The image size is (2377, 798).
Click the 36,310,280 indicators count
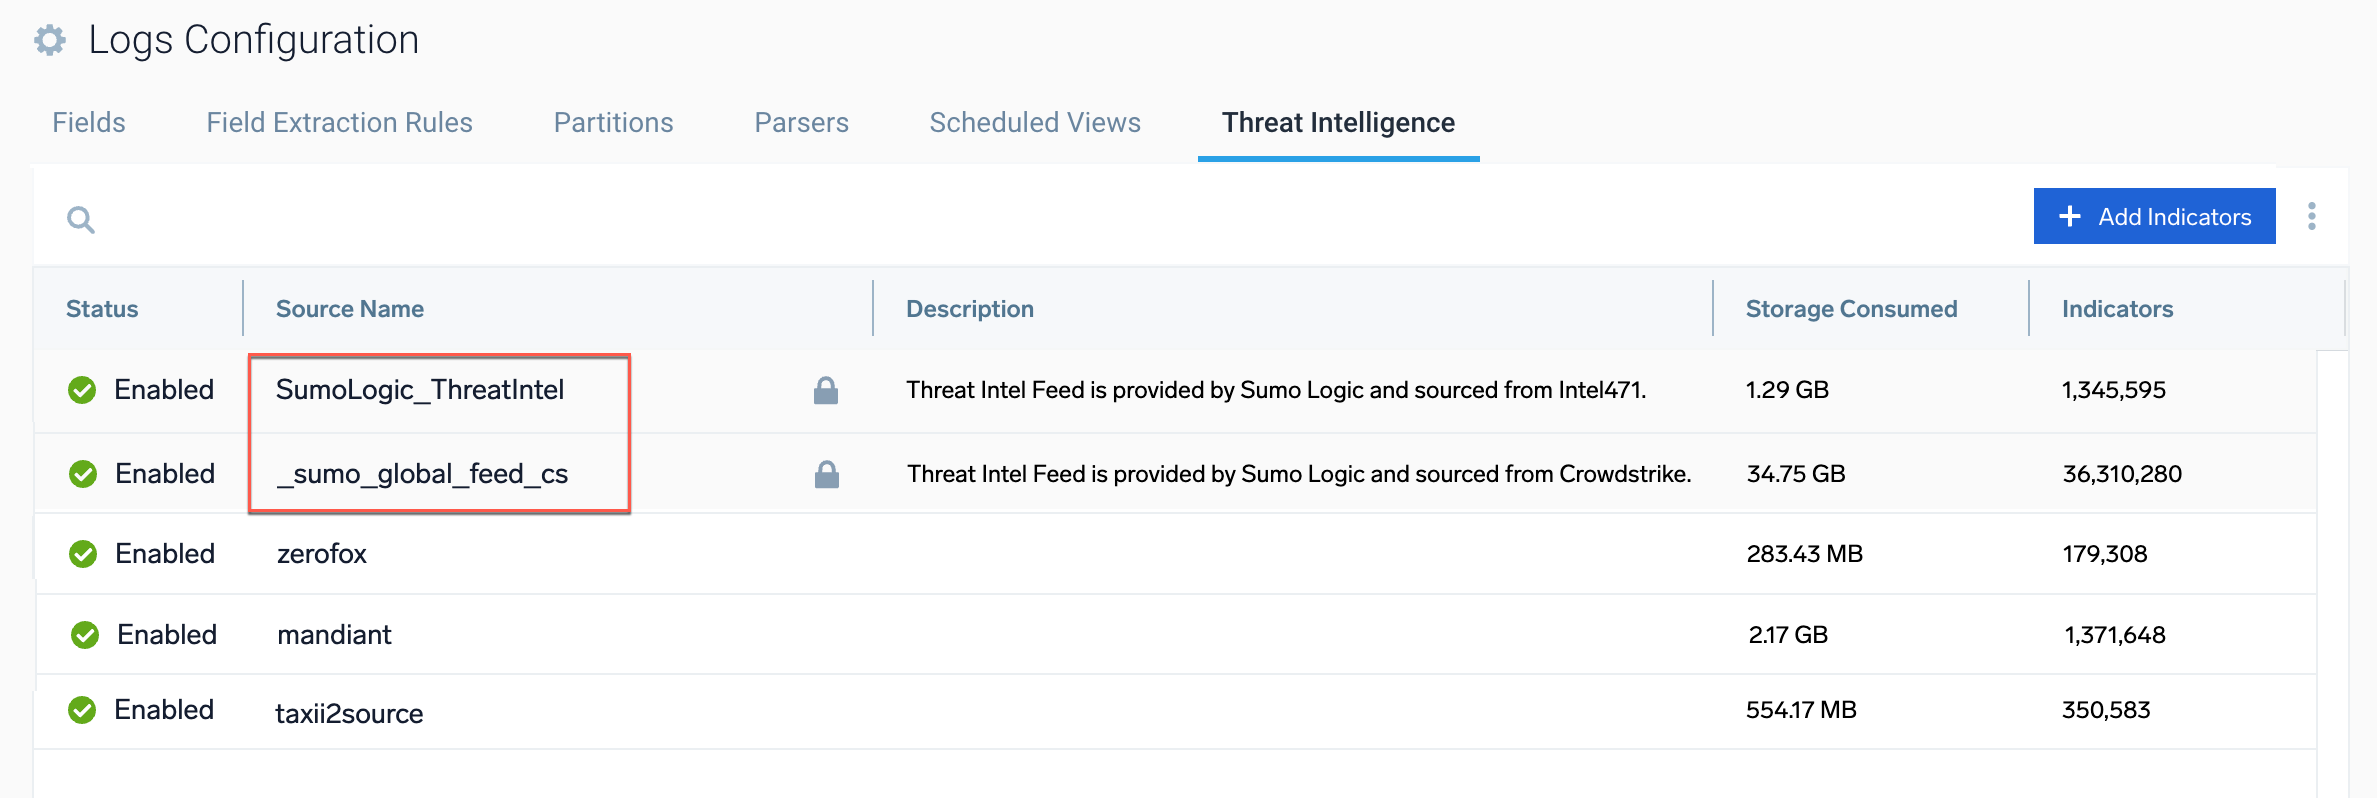[2123, 474]
